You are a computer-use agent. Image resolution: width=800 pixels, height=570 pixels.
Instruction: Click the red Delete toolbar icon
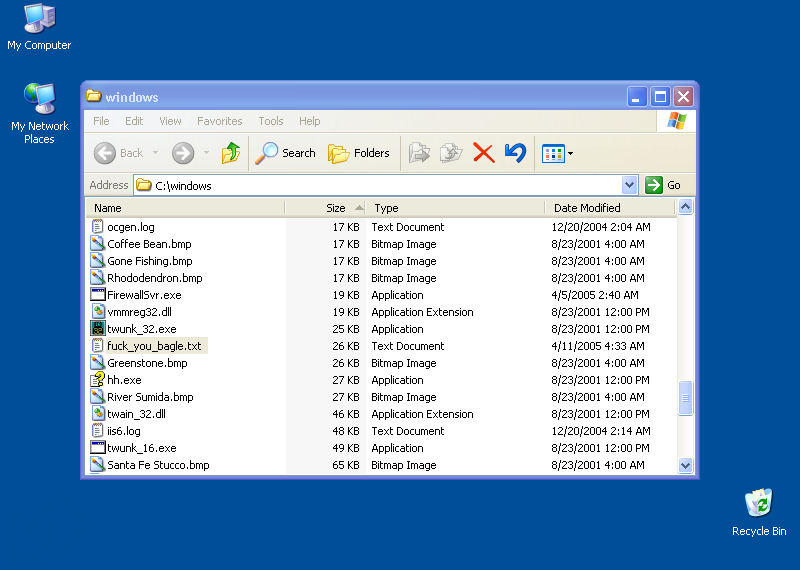point(484,153)
